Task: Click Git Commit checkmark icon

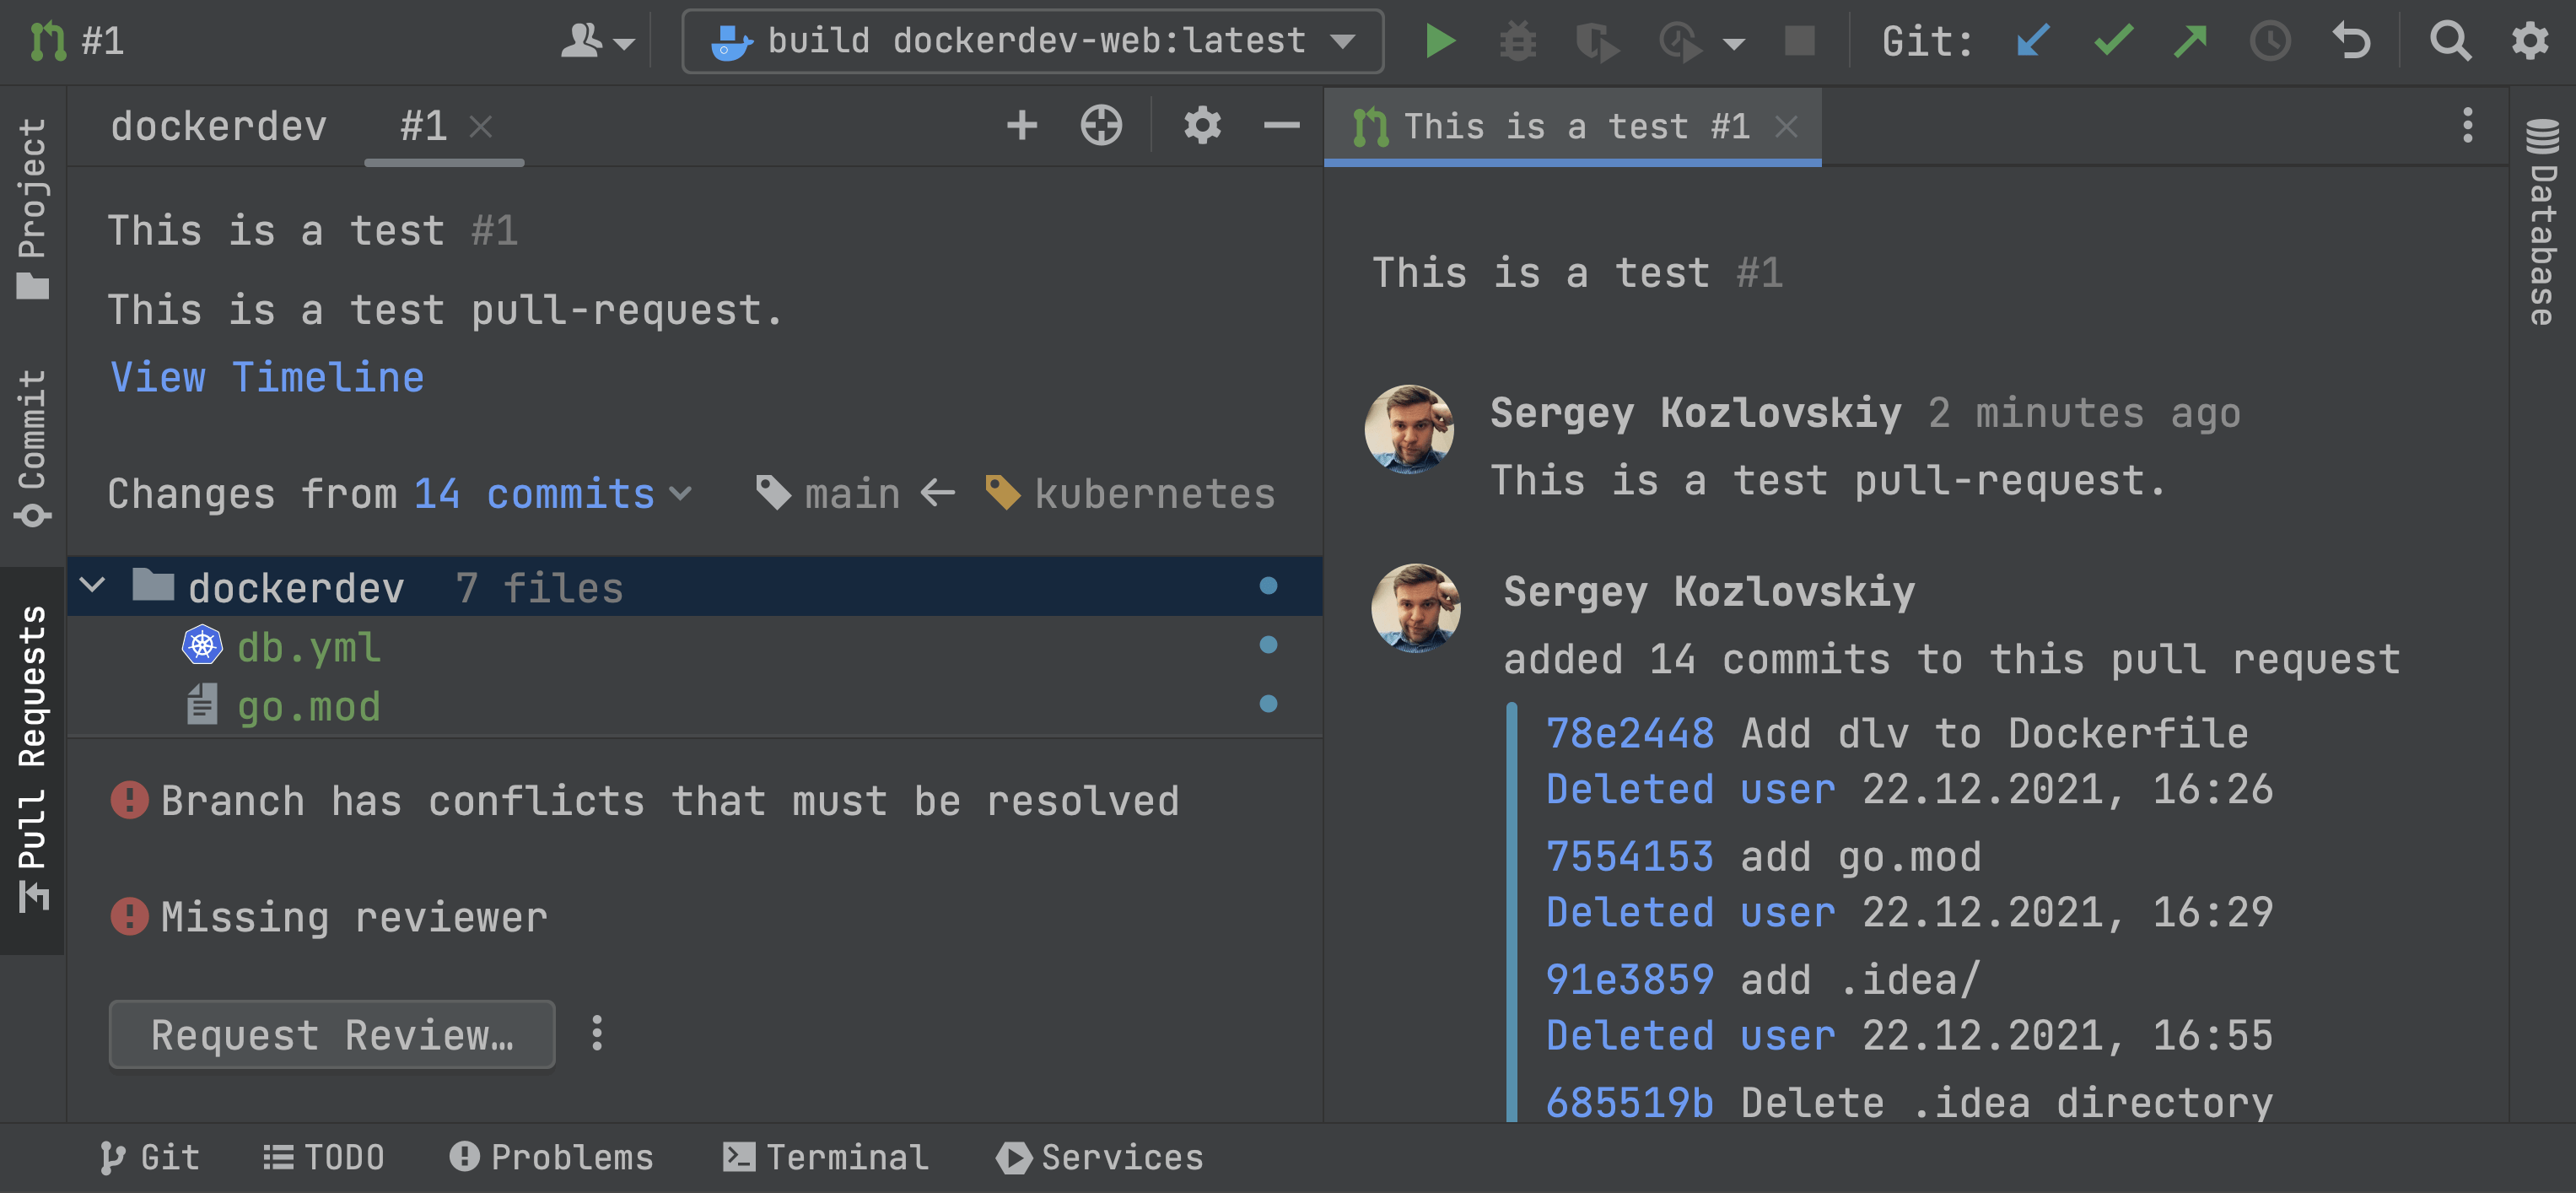Action: click(x=2113, y=41)
